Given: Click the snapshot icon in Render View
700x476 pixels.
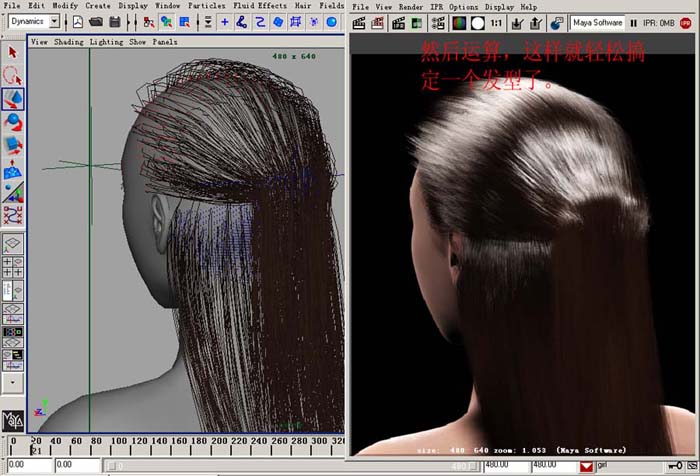Looking at the screenshot, I should [417, 23].
